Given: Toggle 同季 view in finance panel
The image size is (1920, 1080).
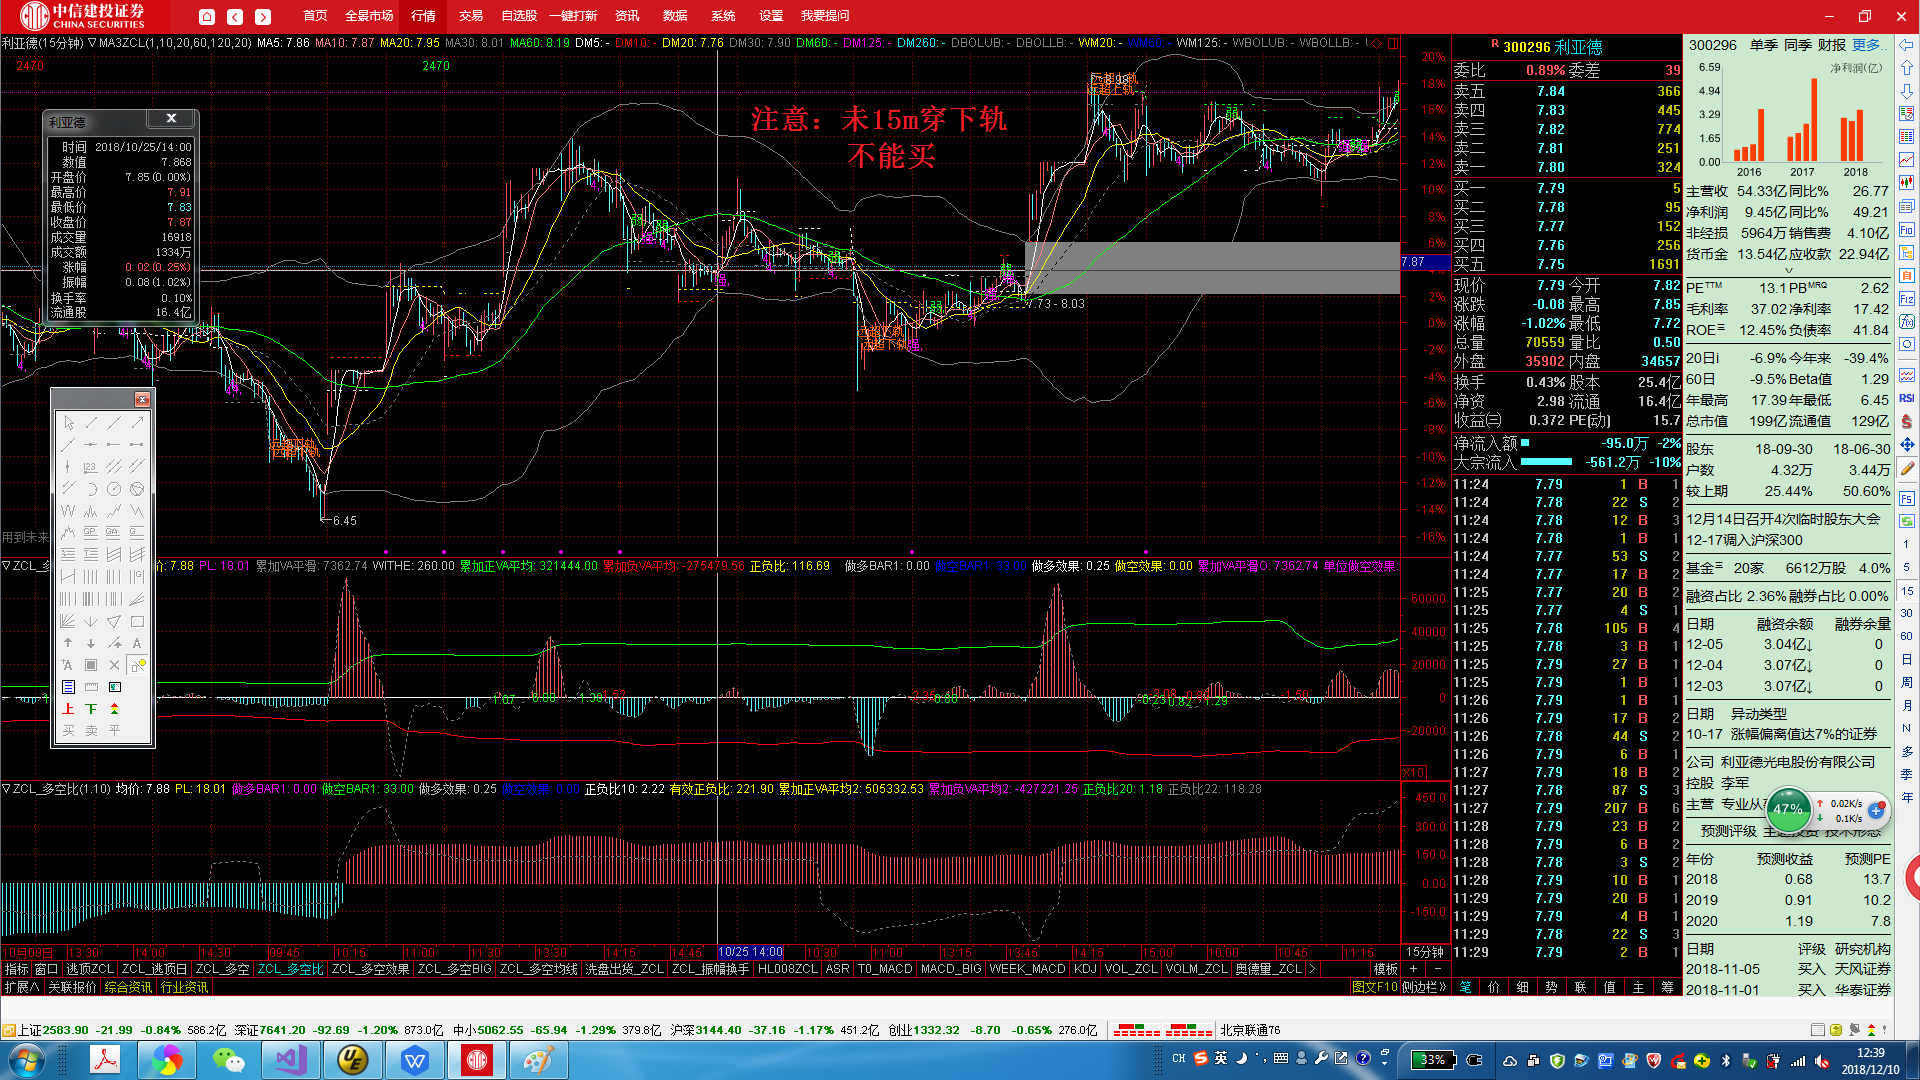Looking at the screenshot, I should tap(1797, 45).
